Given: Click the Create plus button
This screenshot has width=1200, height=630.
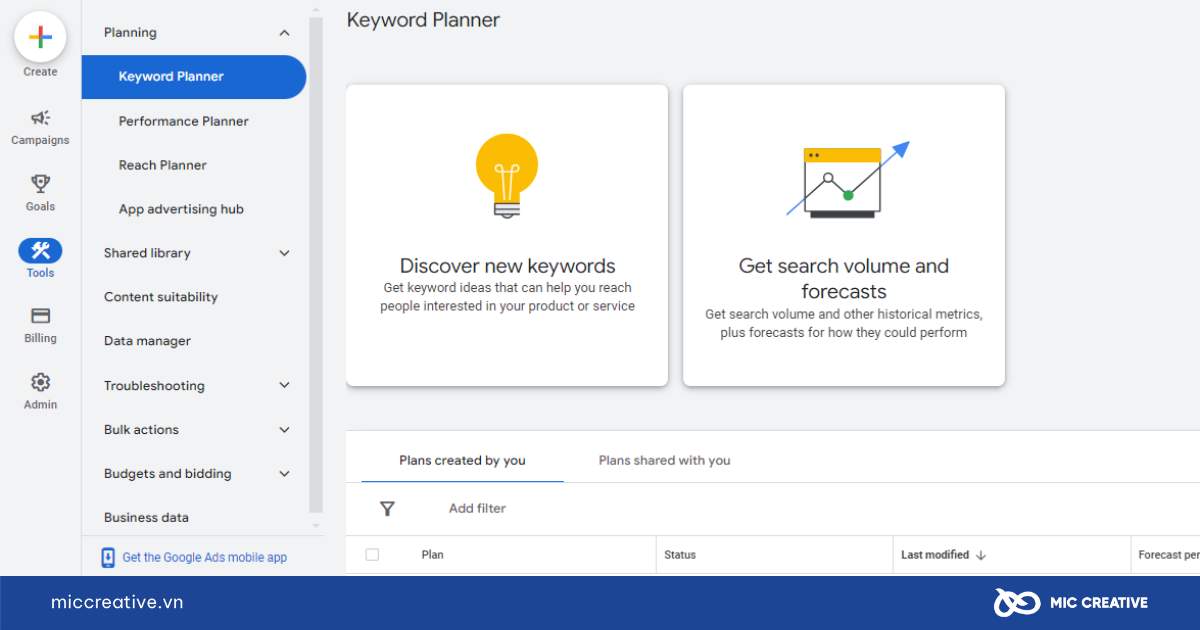Looking at the screenshot, I should [x=40, y=38].
